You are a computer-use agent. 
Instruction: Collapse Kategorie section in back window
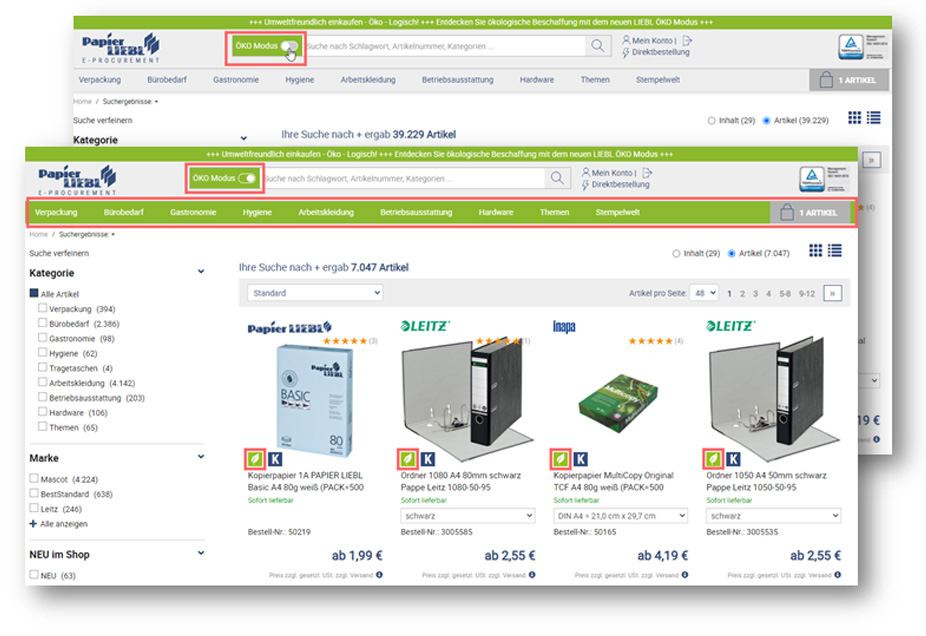pyautogui.click(x=243, y=138)
